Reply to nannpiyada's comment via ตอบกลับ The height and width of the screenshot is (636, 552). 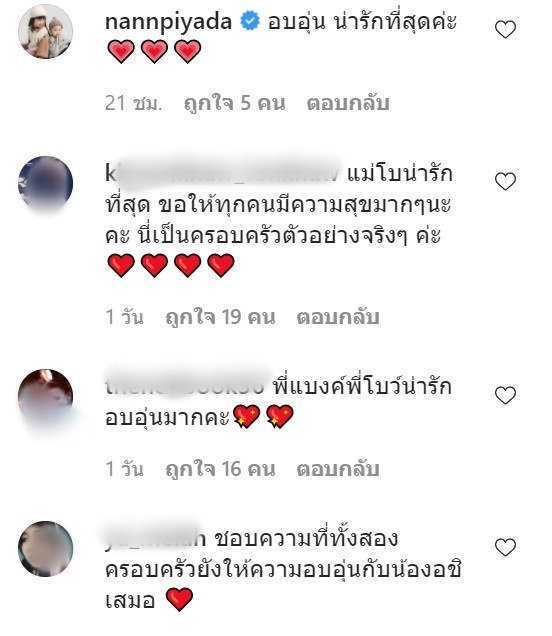click(x=348, y=103)
